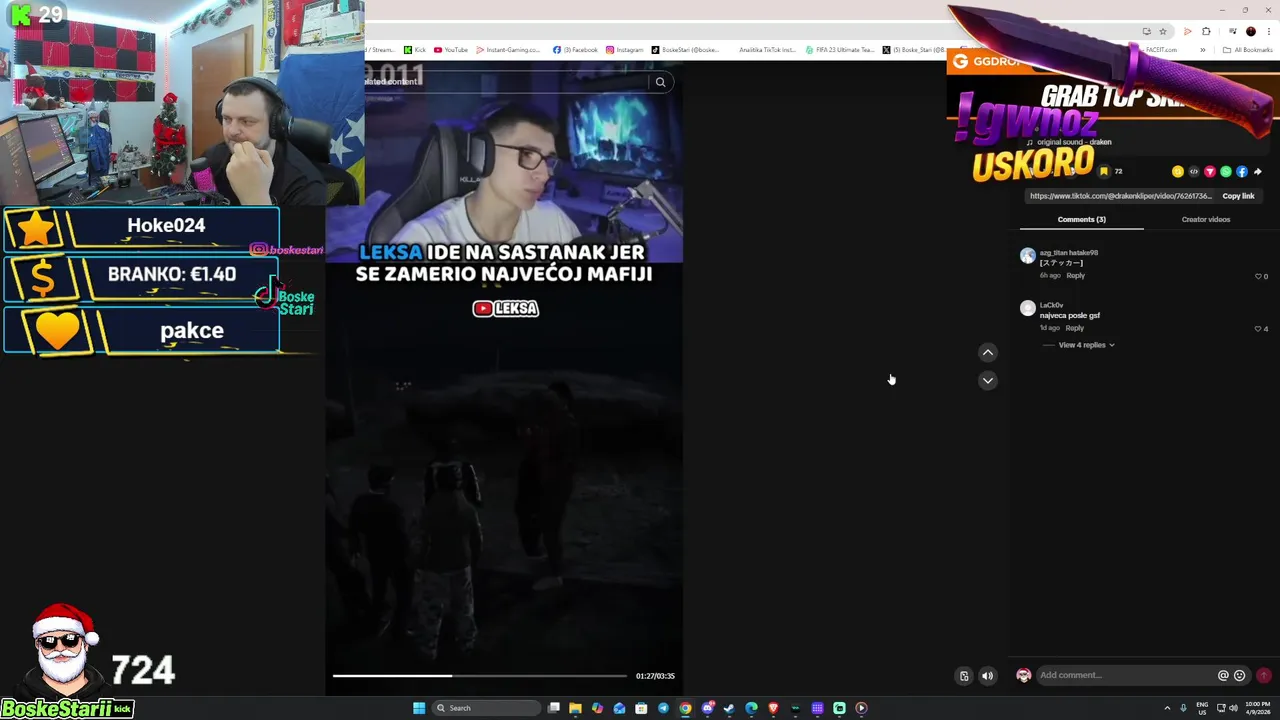Viewport: 1280px width, 720px height.
Task: Switch to Creator videos tab
Action: pyautogui.click(x=1205, y=219)
